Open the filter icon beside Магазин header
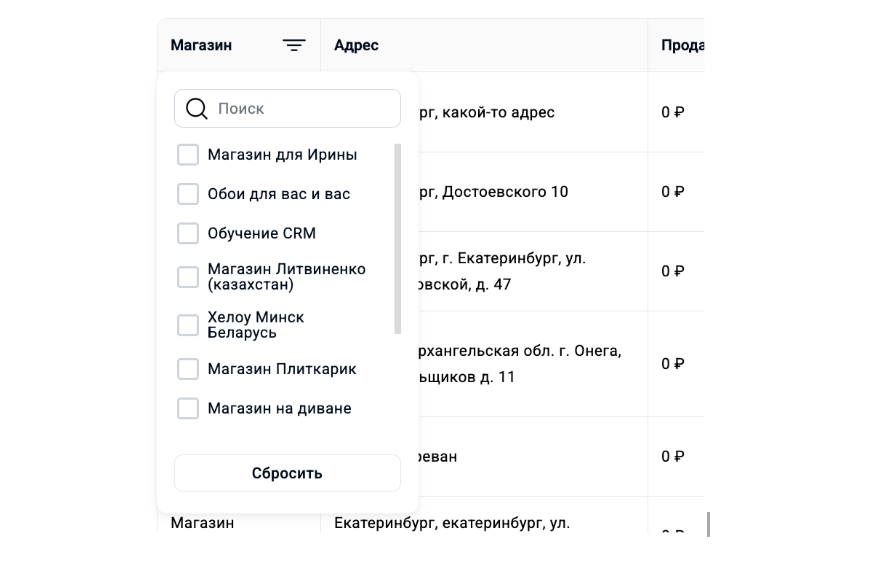 tap(294, 45)
